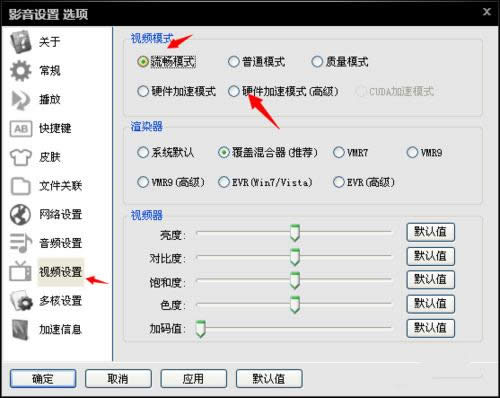Viewport: 500px width, 398px height.
Task: Choose 硬件加速模式 (高级) radio option
Action: pyautogui.click(x=233, y=91)
